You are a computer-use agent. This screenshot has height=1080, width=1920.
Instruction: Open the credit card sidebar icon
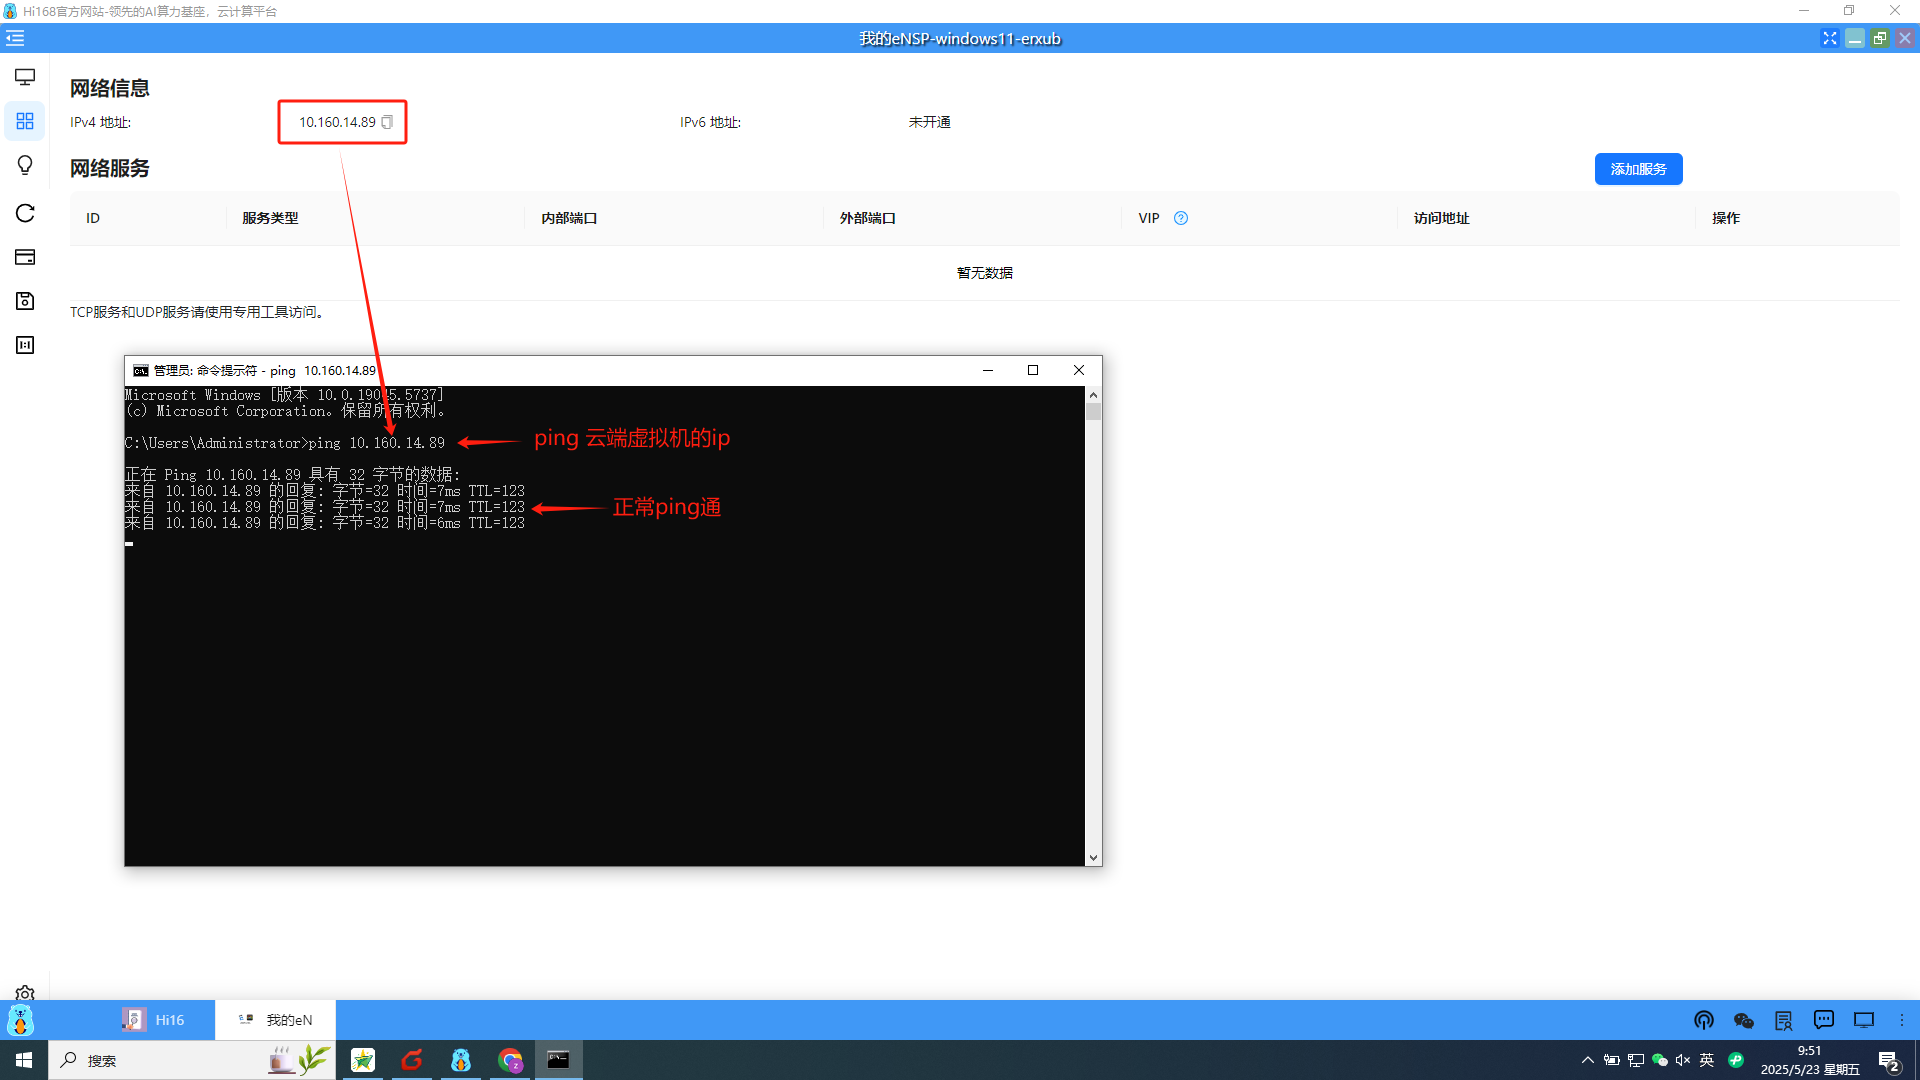coord(25,257)
